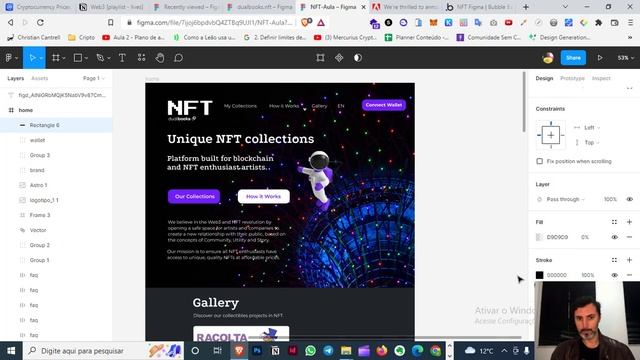Image resolution: width=640 pixels, height=360 pixels.
Task: Toggle visibility of 000000 stroke
Action: point(614,275)
